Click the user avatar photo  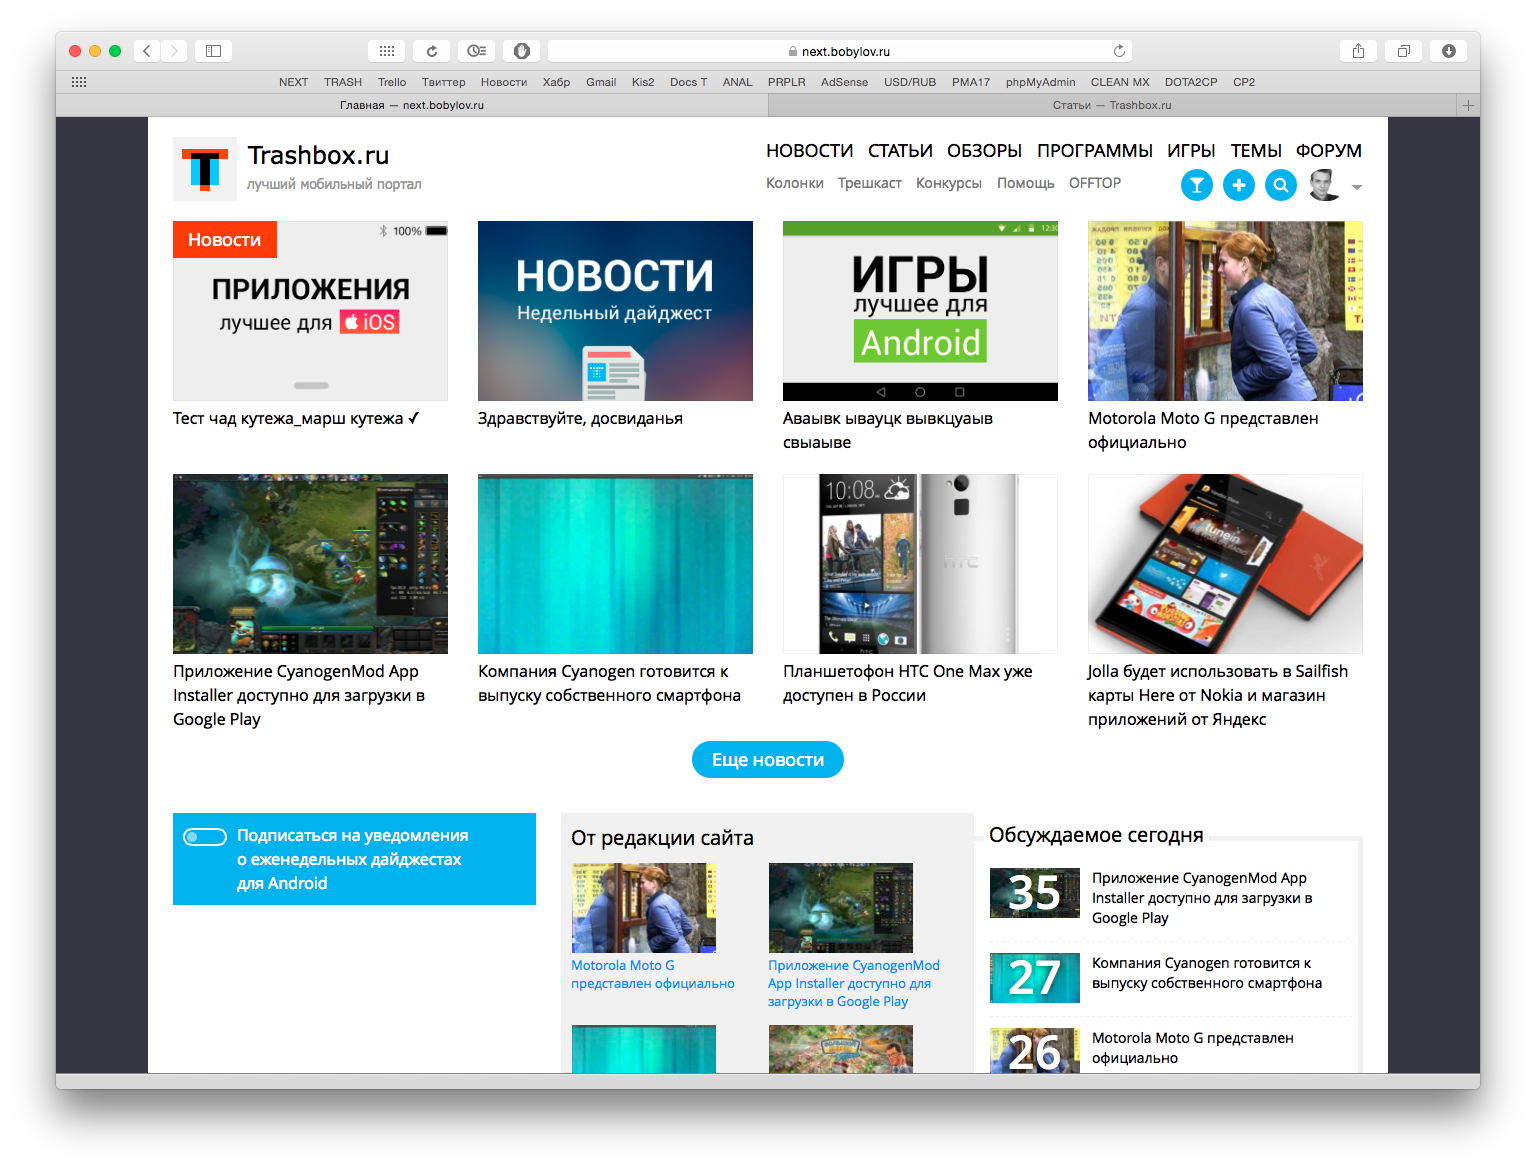(x=1325, y=185)
